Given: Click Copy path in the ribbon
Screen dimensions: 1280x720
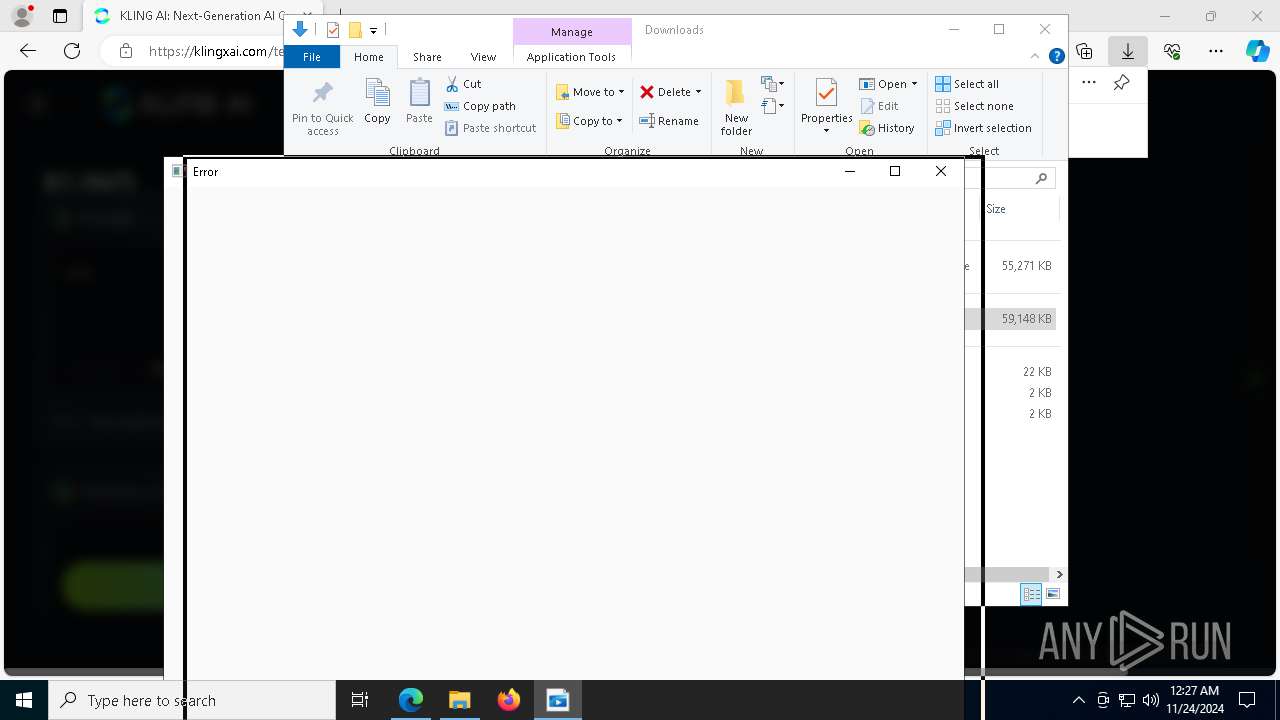Looking at the screenshot, I should click(x=480, y=106).
